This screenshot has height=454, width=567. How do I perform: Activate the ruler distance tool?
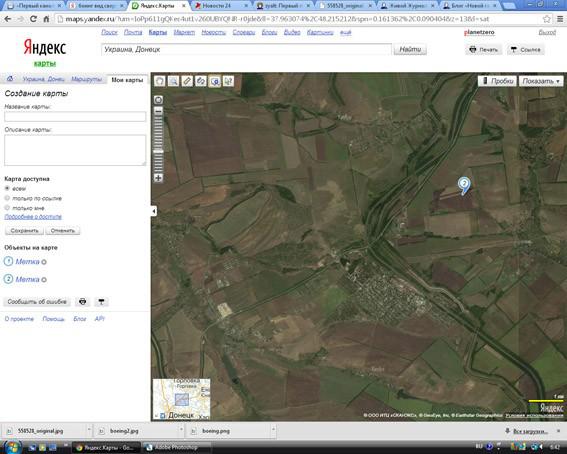[x=187, y=81]
